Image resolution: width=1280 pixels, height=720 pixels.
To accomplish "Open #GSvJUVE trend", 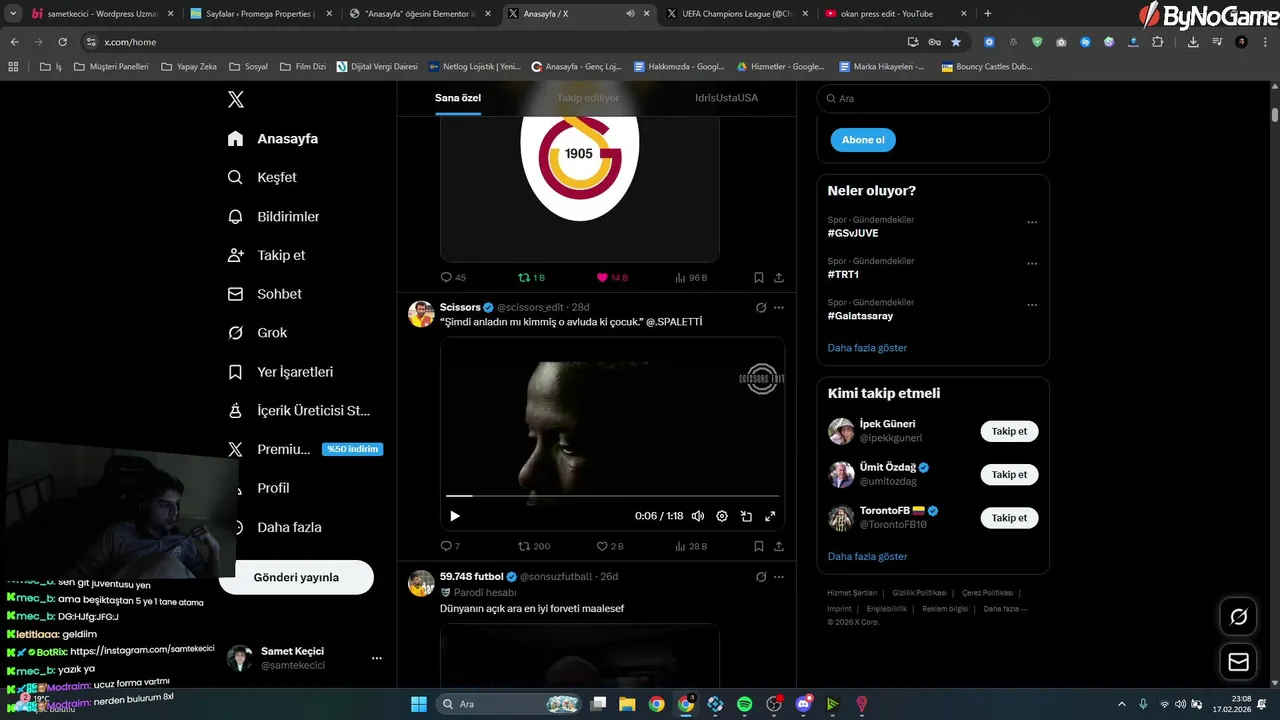I will (853, 233).
